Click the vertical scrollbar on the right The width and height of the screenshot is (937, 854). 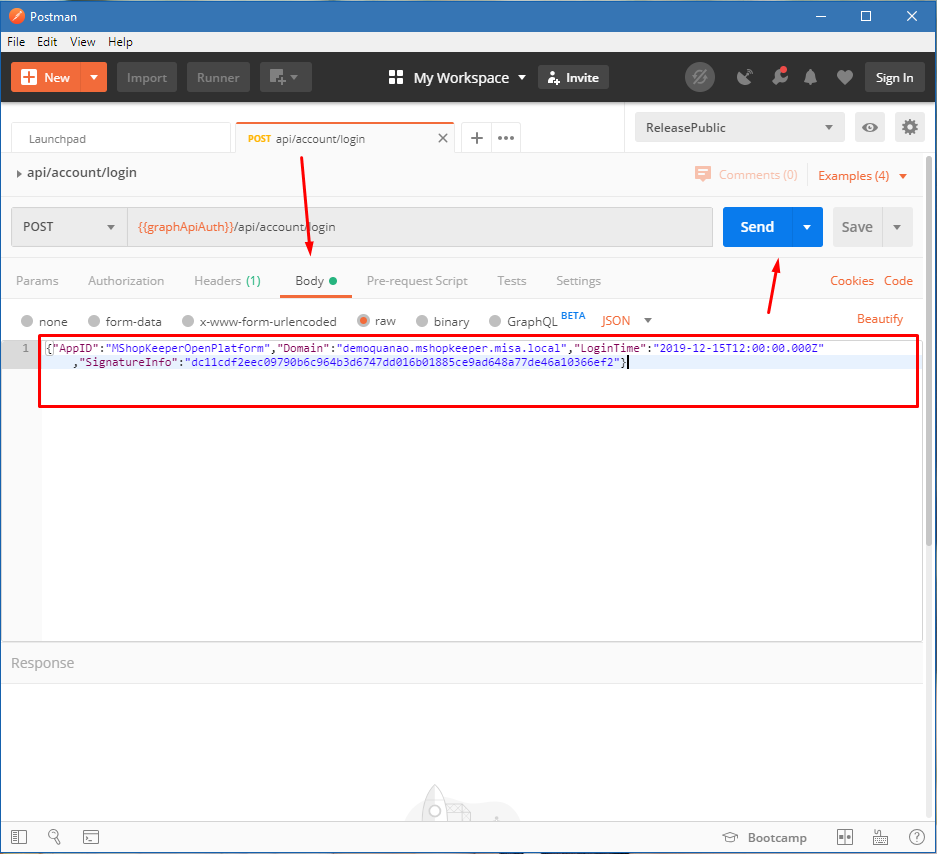click(x=929, y=350)
